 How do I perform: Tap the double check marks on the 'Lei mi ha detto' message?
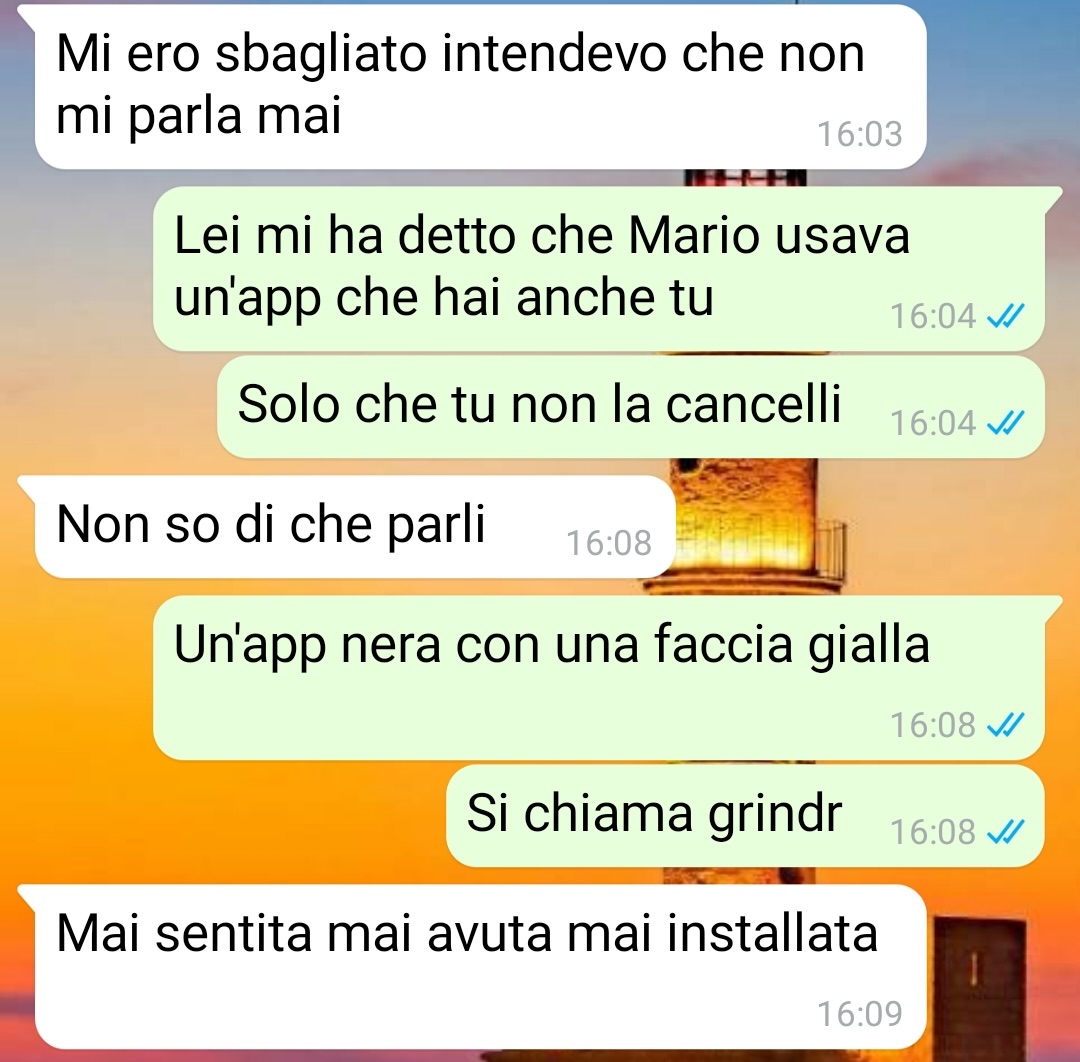pos(1005,316)
